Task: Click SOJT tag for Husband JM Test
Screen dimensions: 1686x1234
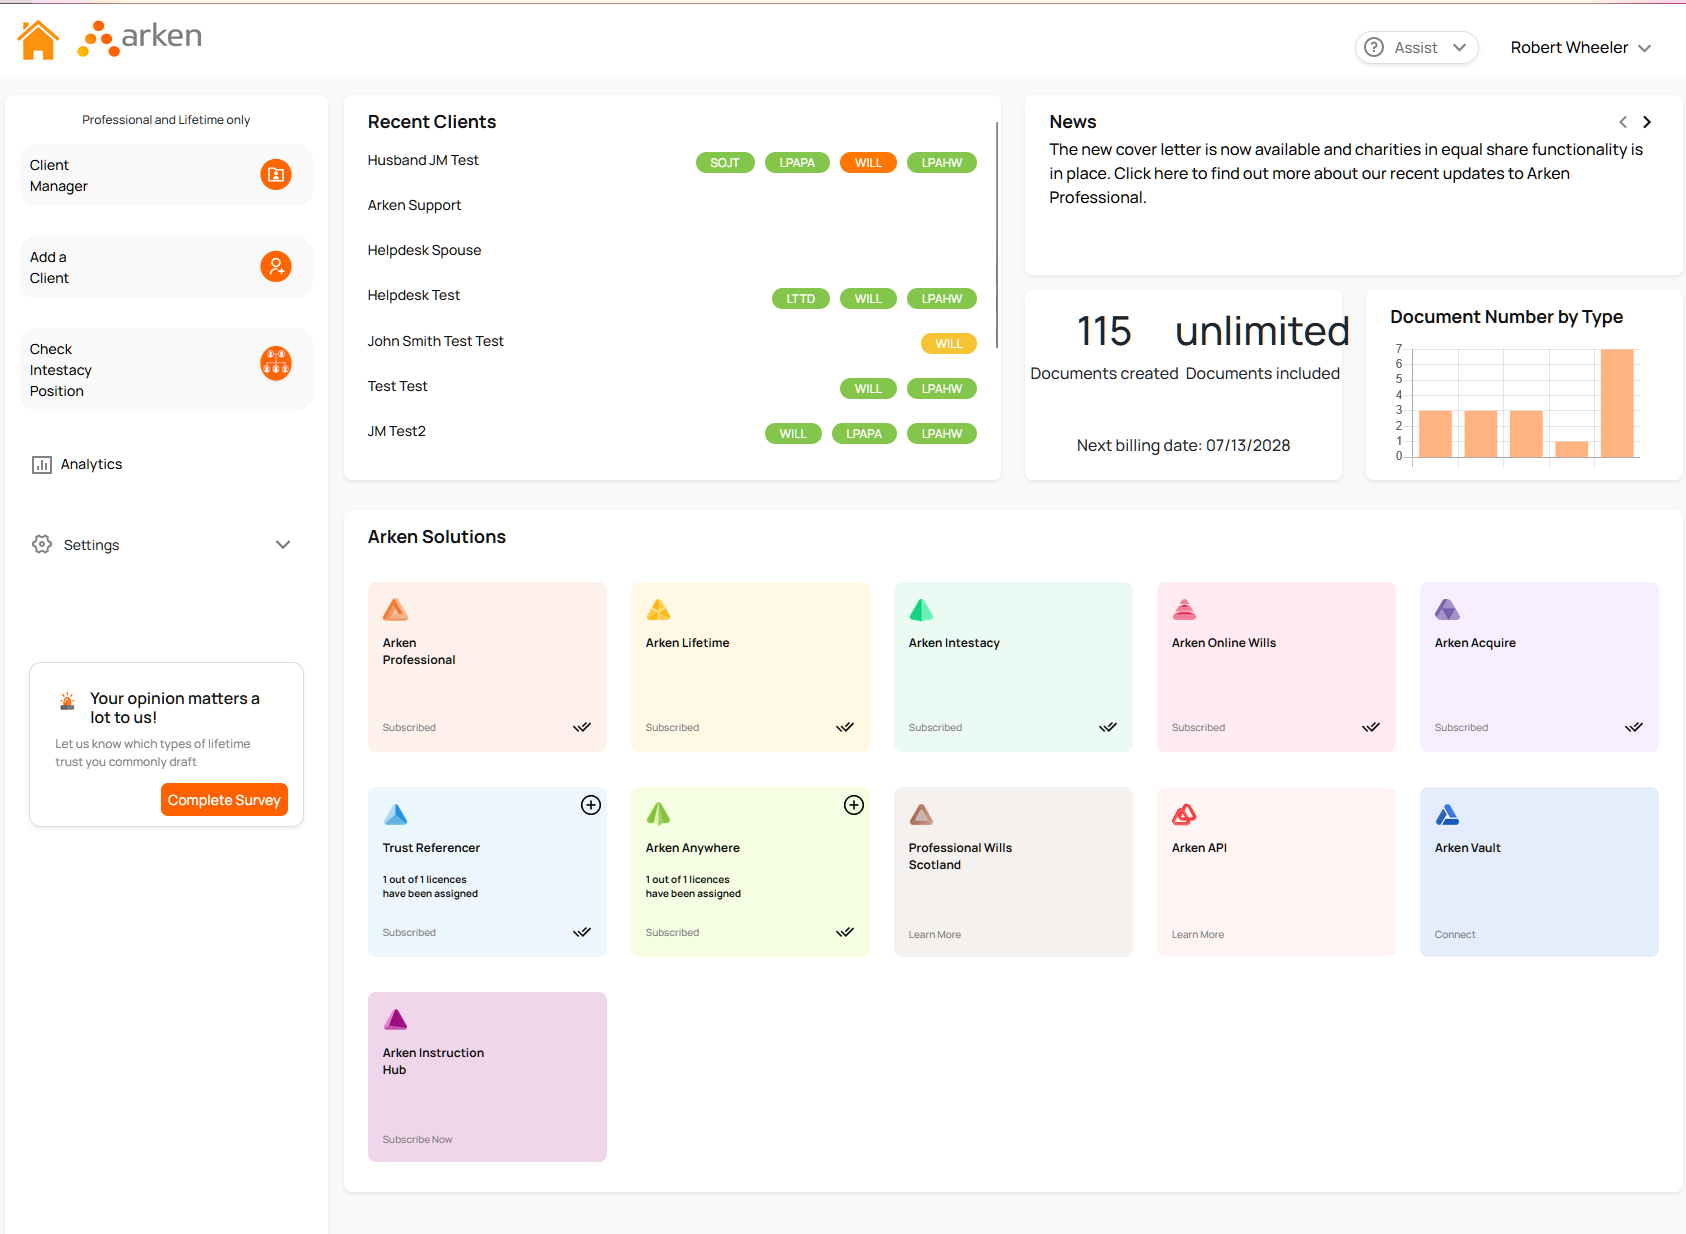Action: [x=725, y=163]
